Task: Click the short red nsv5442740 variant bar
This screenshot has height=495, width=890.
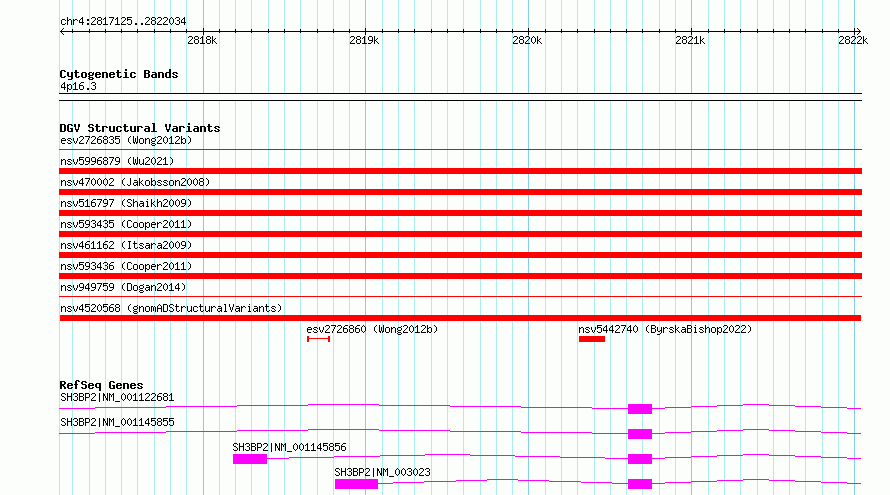Action: point(592,339)
